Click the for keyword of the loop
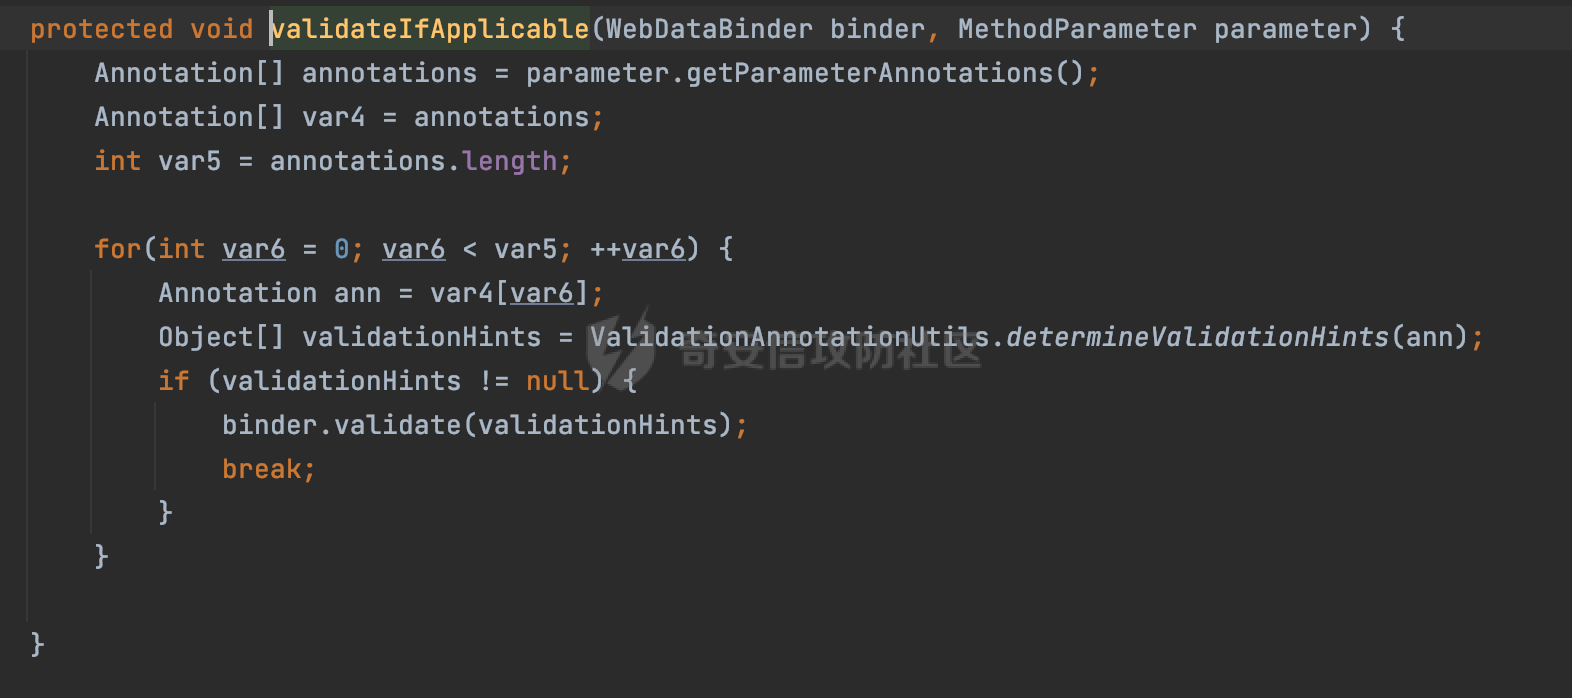Screen dimensions: 1572x698 pos(118,249)
